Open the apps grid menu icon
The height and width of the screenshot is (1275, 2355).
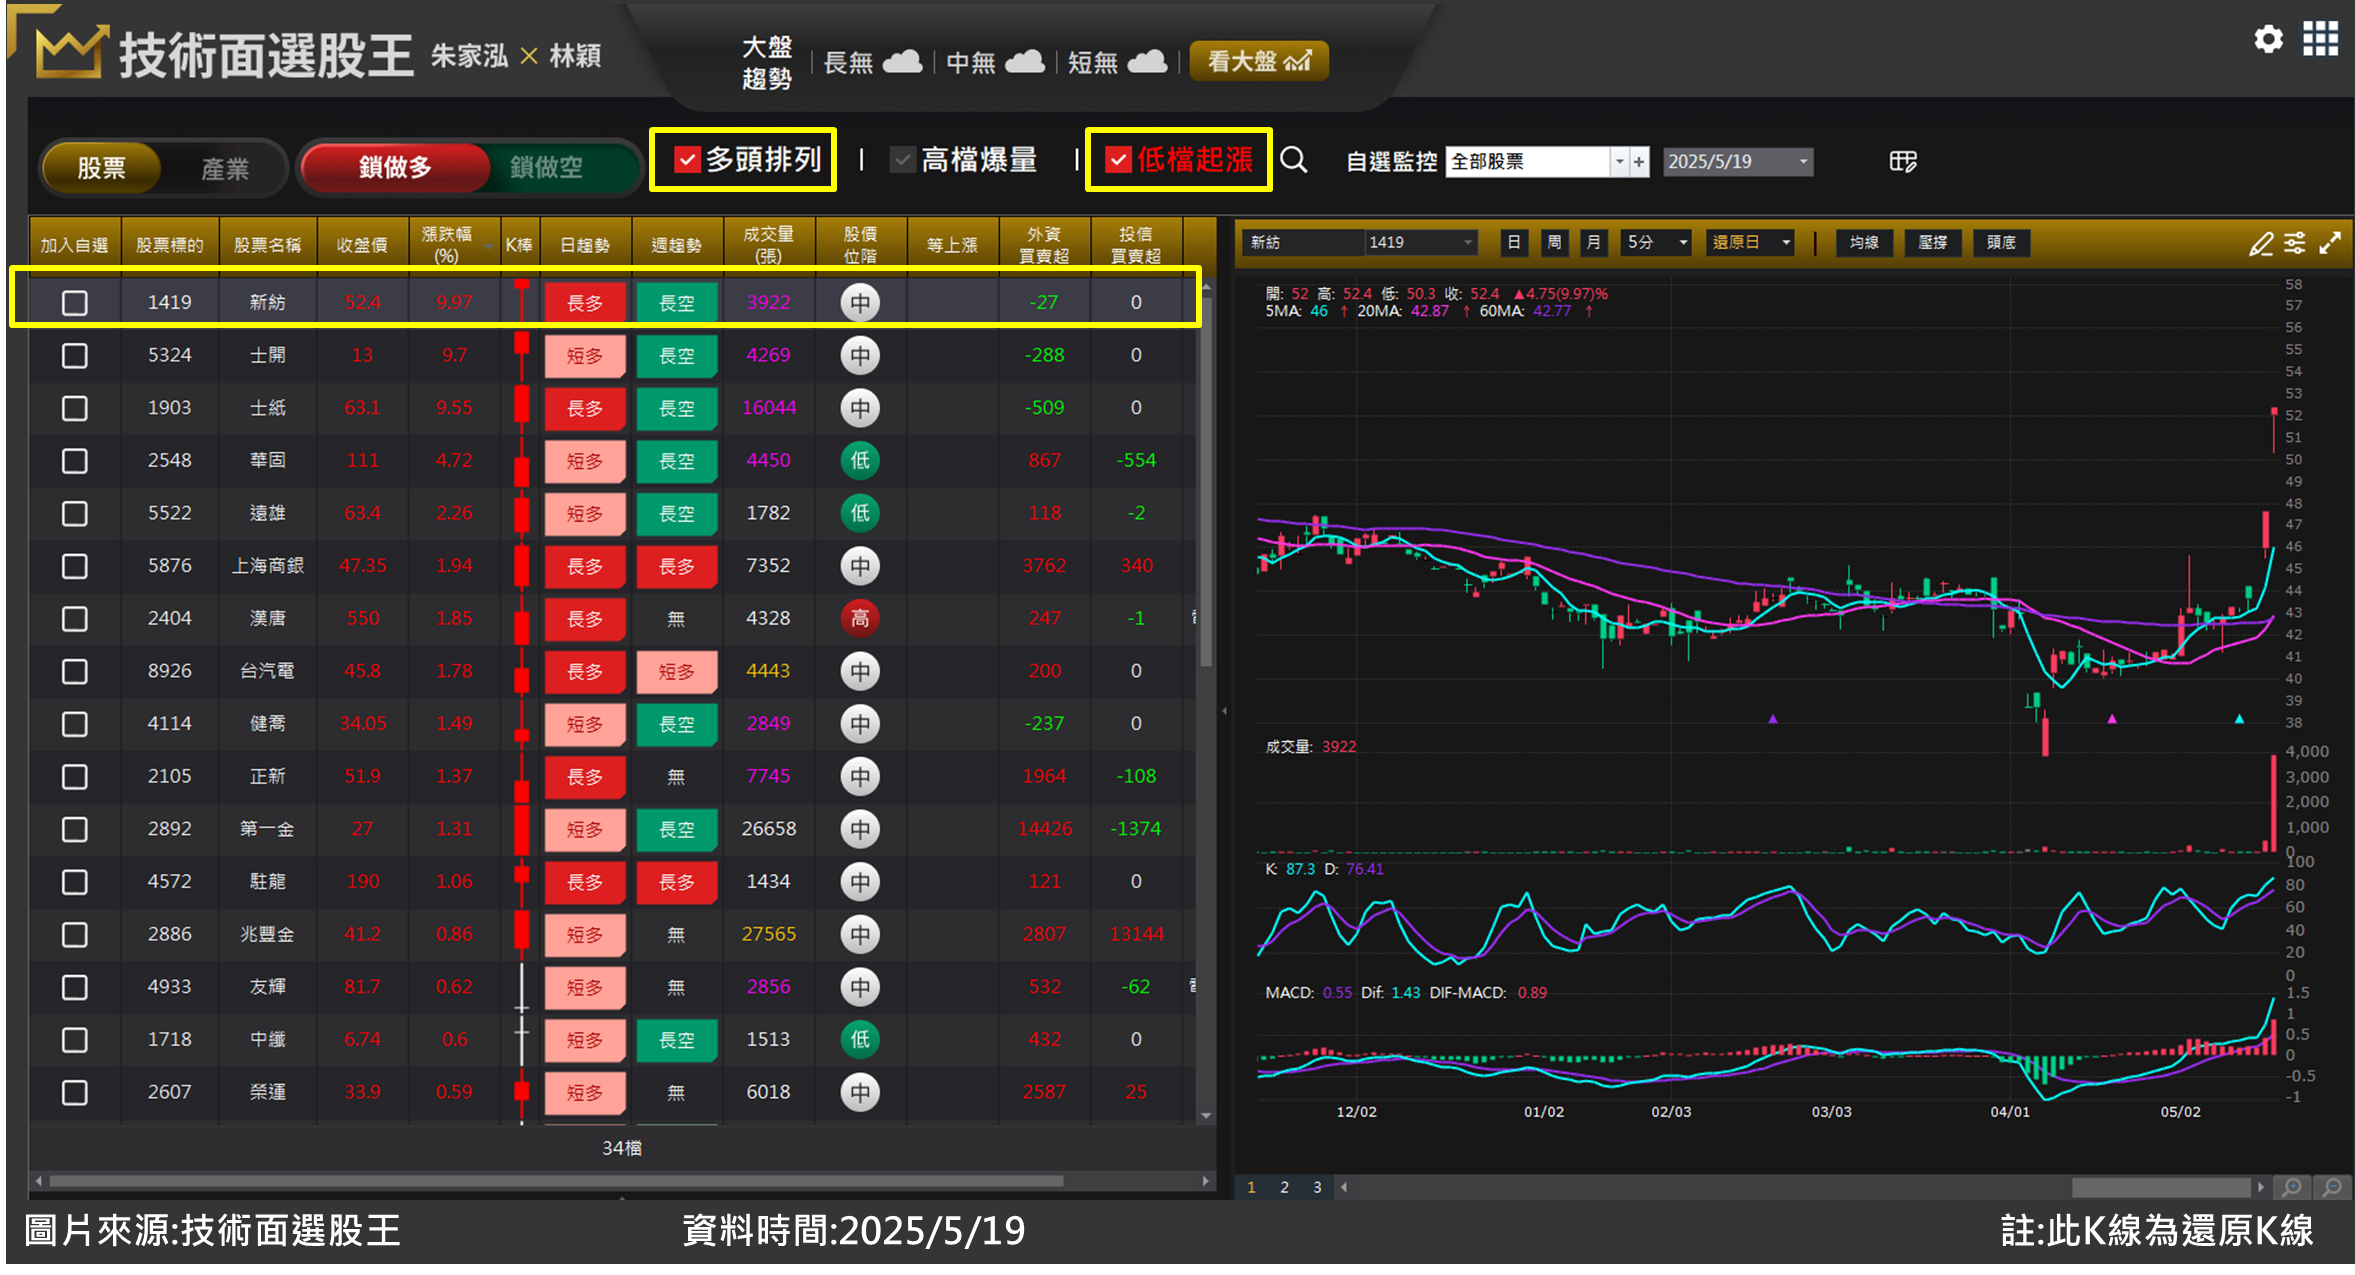point(2321,39)
